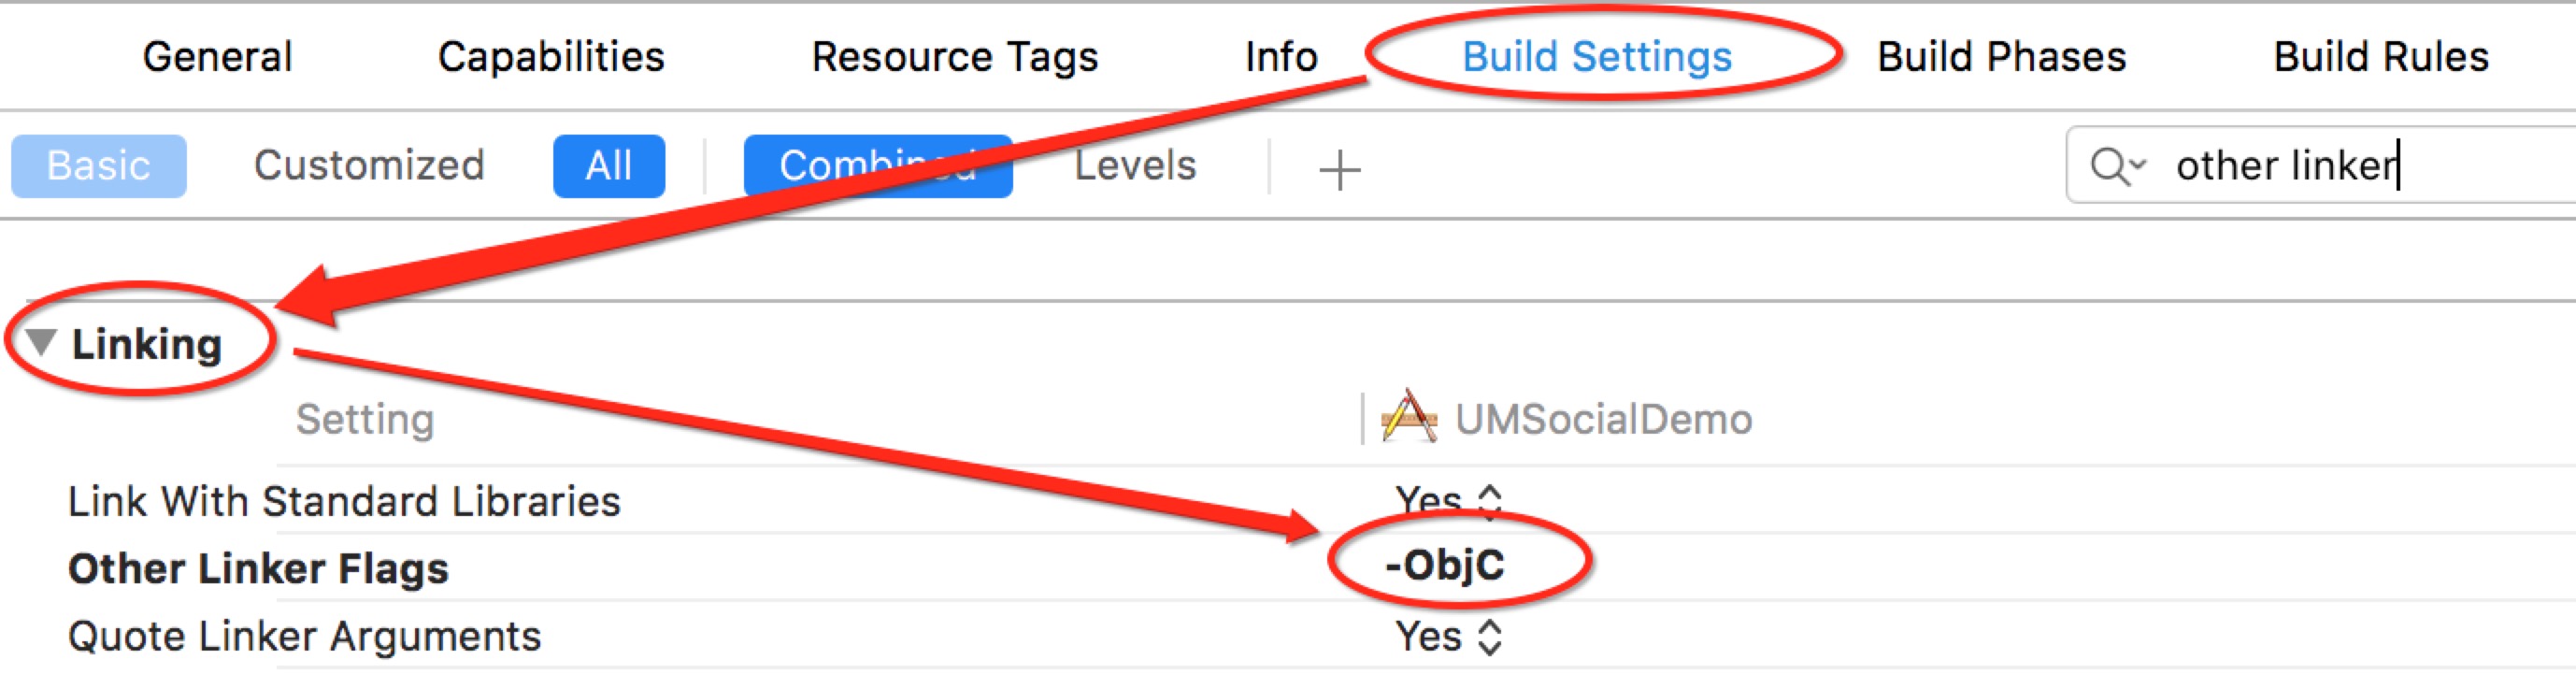Click the UMSocialDemo target app icon

click(1408, 416)
